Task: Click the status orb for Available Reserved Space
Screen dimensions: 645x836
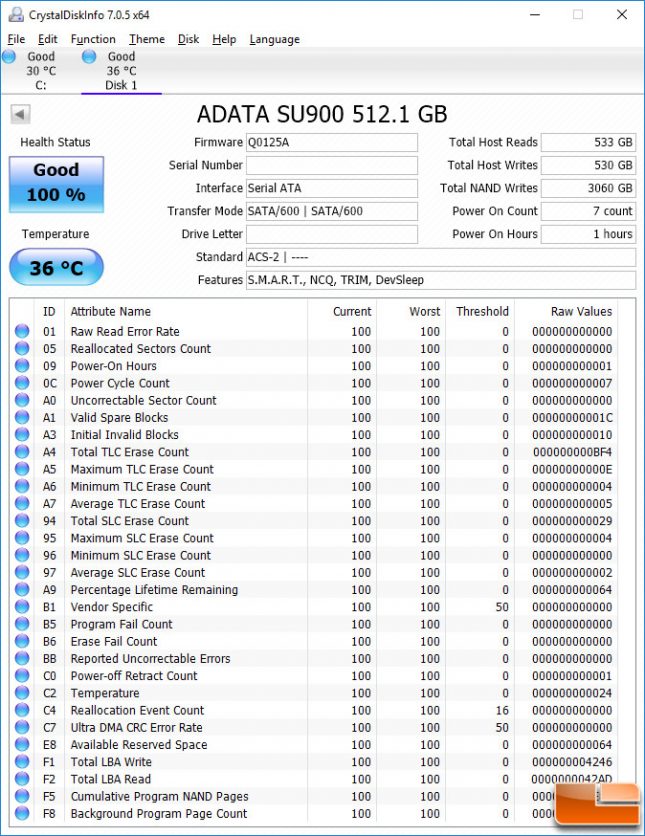Action: point(22,744)
